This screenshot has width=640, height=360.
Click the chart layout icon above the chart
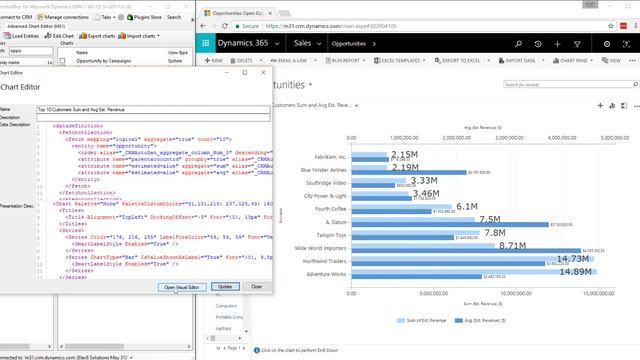pyautogui.click(x=624, y=105)
